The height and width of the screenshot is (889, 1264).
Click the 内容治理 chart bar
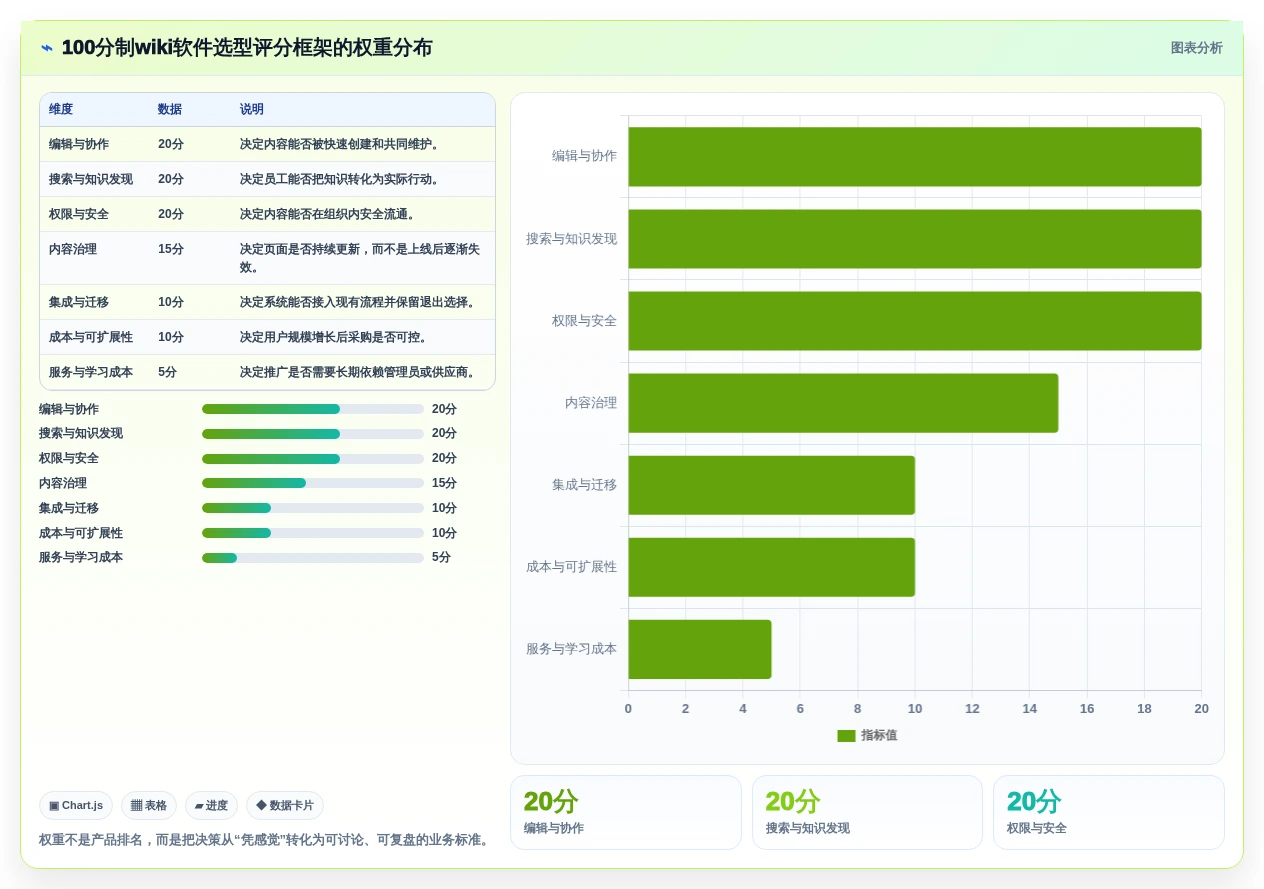coord(843,403)
